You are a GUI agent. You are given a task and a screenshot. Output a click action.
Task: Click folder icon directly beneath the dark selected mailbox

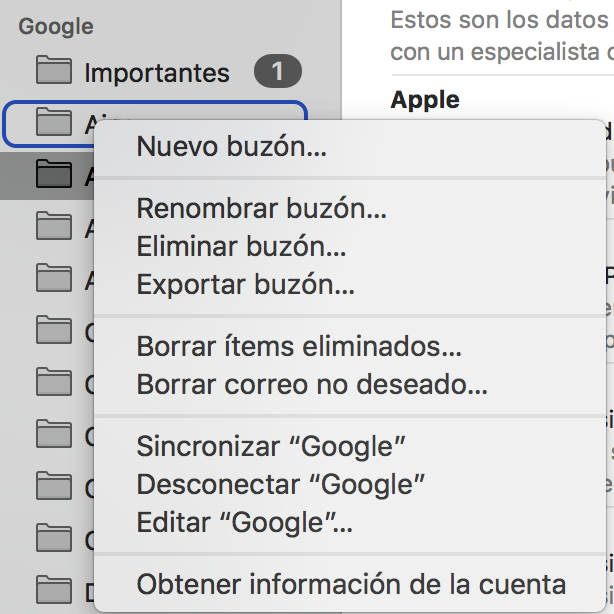coord(54,227)
